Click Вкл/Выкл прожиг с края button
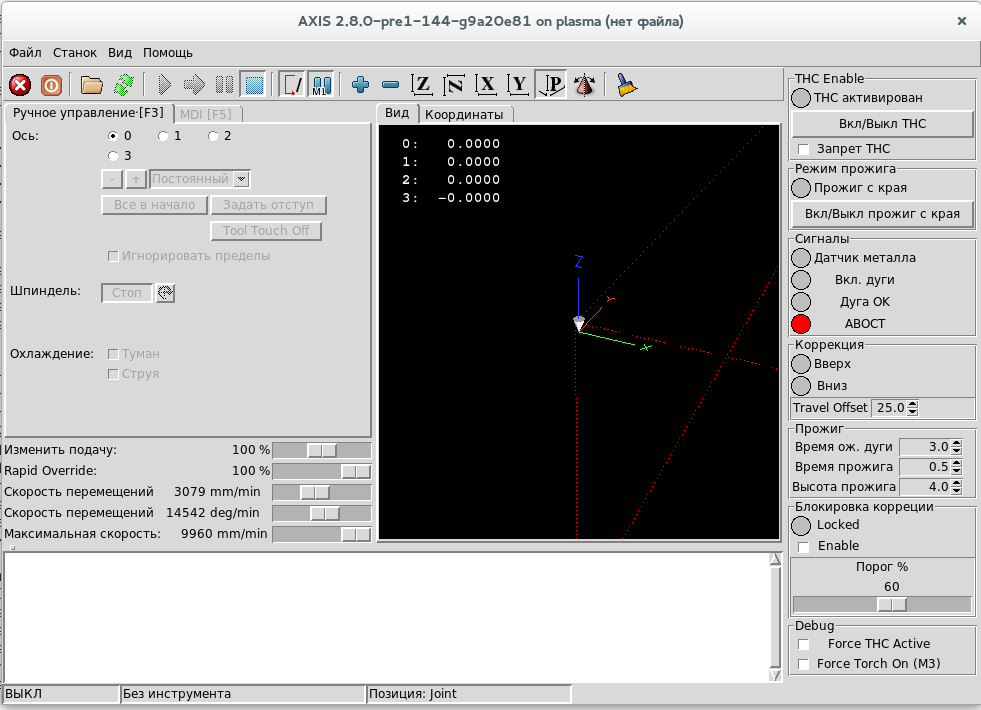Viewport: 981px width, 710px height. pos(882,213)
